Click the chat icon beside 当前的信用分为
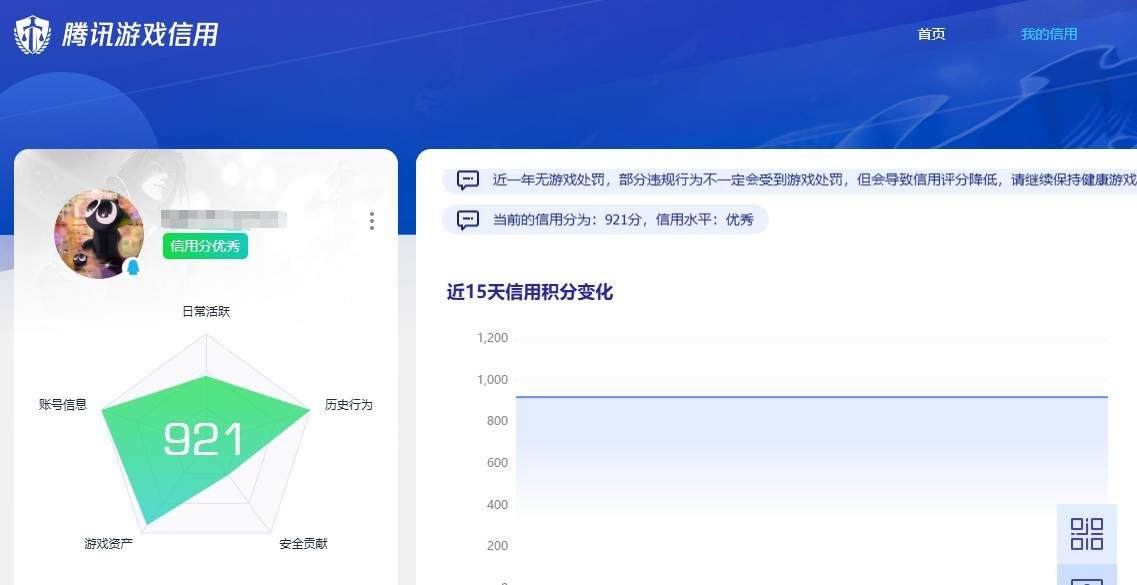This screenshot has height=585, width=1137. [x=468, y=220]
